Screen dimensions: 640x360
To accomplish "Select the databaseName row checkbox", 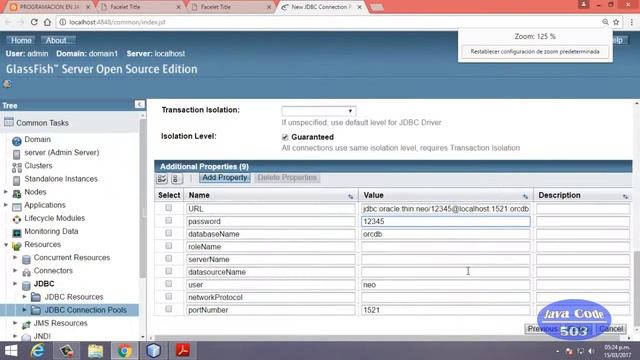I will (169, 233).
